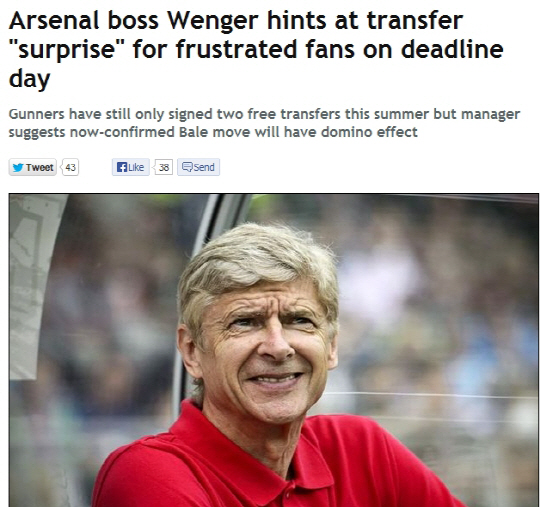Screen dimensions: 540x507
Task: Open the Wenger article photo
Action: 274,350
